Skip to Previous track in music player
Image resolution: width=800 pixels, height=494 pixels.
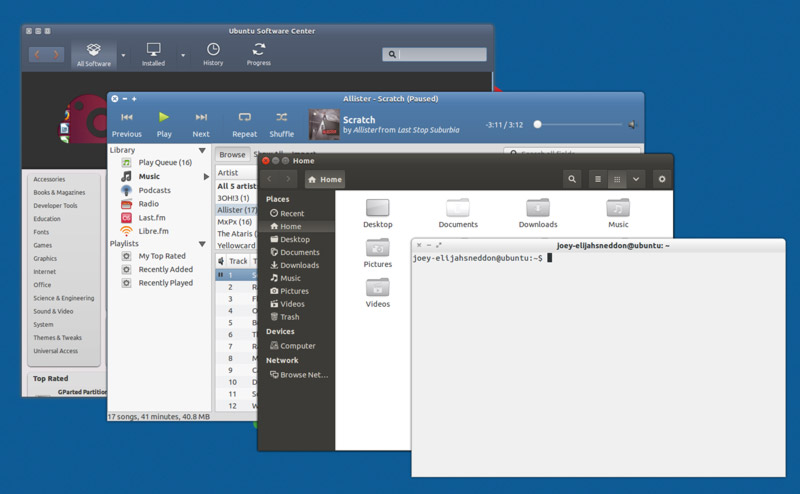[127, 124]
